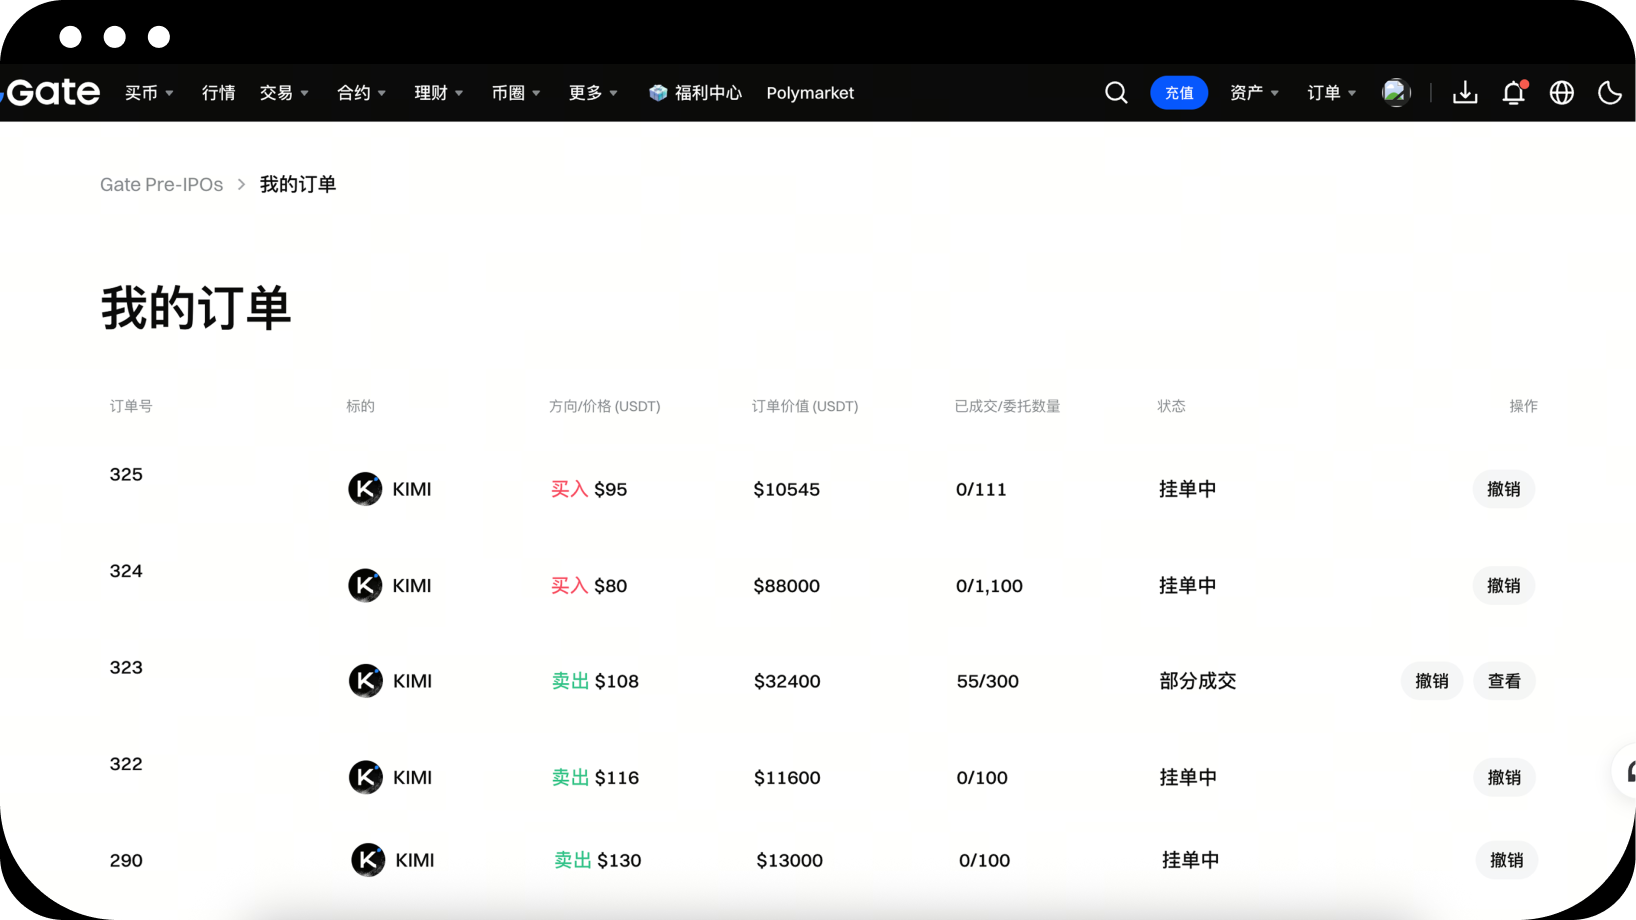Click the 标的 column header

[x=360, y=406]
